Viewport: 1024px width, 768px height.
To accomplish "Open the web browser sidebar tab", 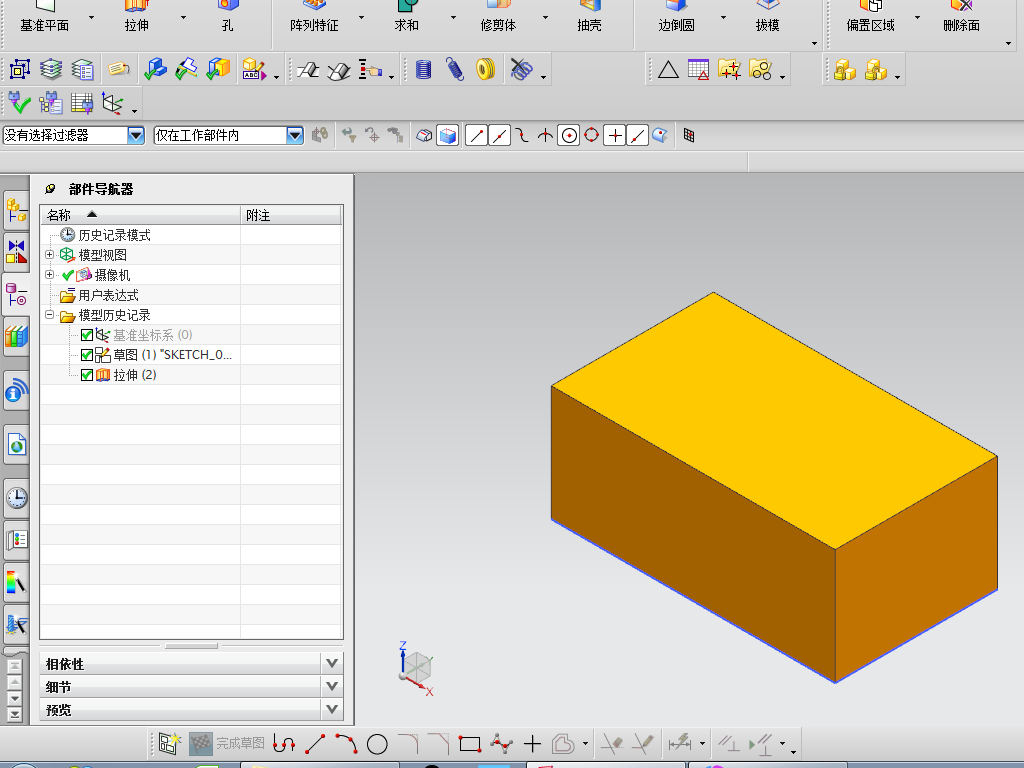I will coord(16,445).
